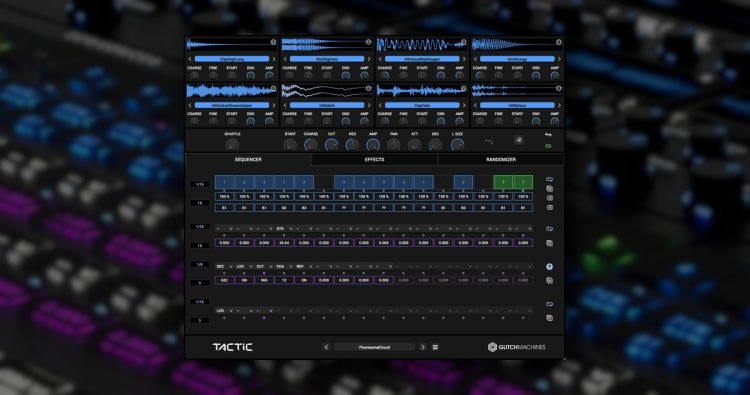Click the round icon on the top-left sample waveform
This screenshot has width=750, height=395.
tap(273, 42)
